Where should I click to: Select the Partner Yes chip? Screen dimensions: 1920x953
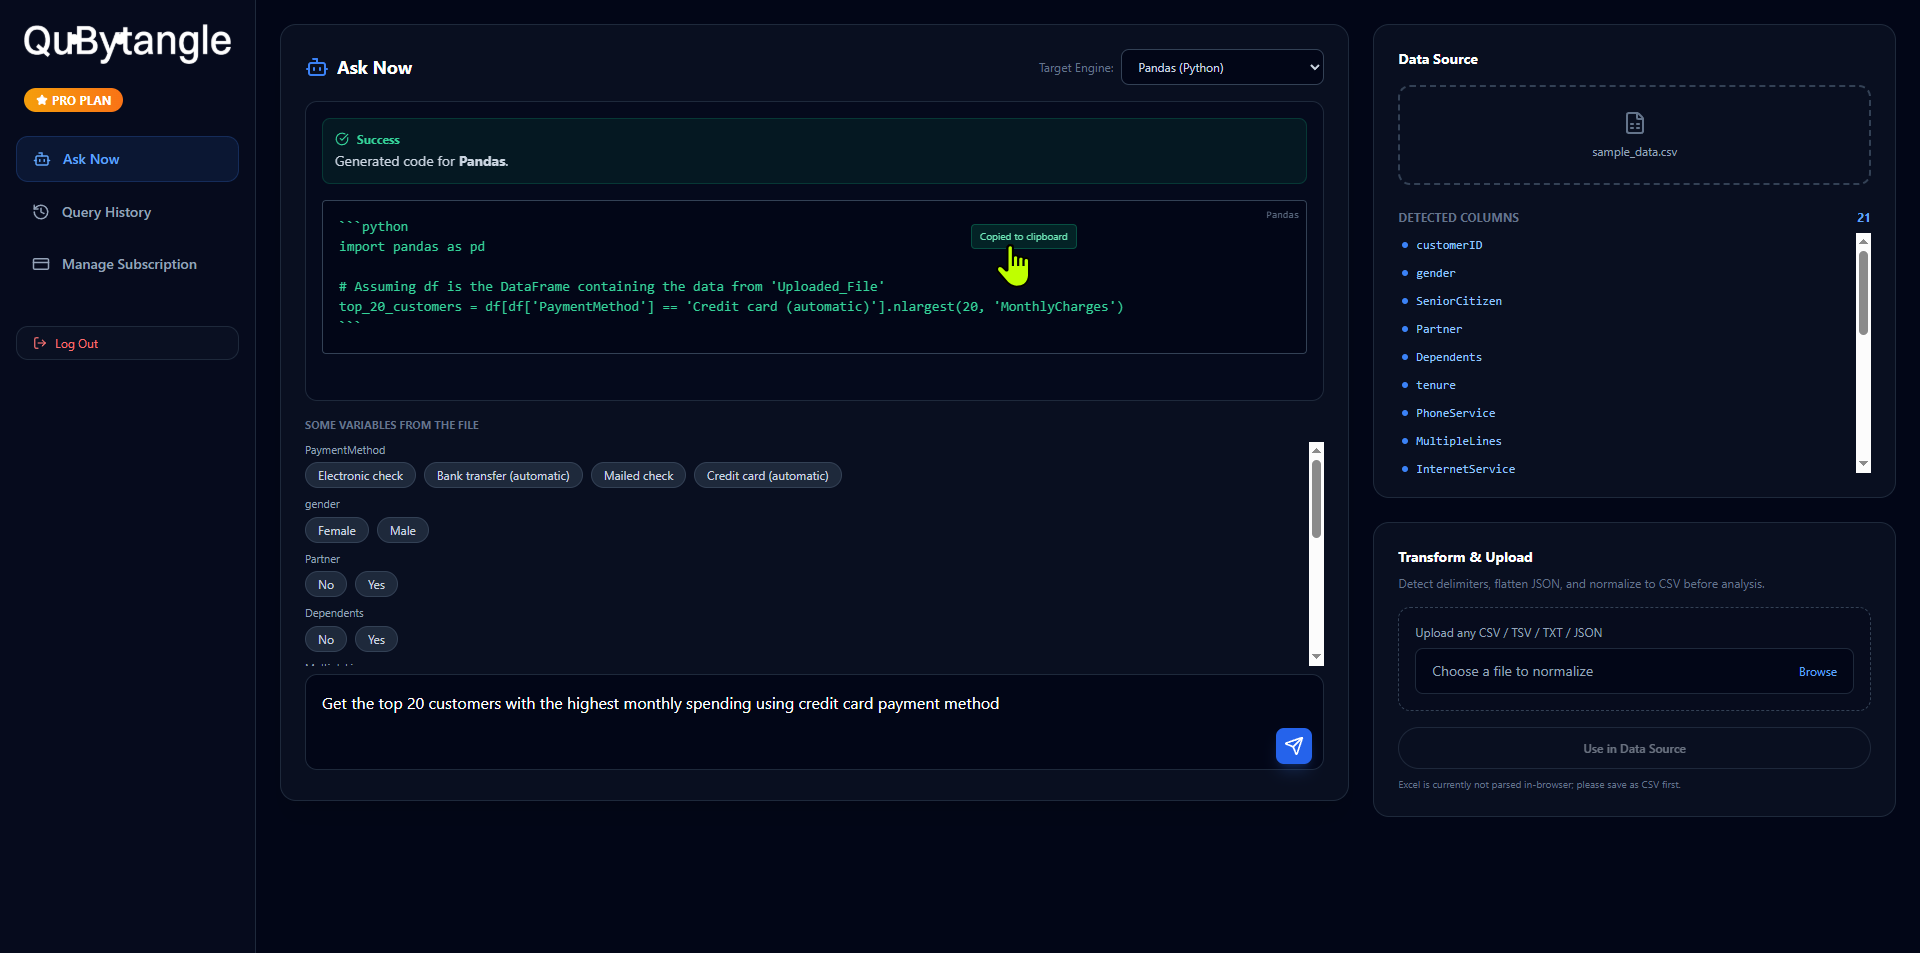tap(376, 584)
